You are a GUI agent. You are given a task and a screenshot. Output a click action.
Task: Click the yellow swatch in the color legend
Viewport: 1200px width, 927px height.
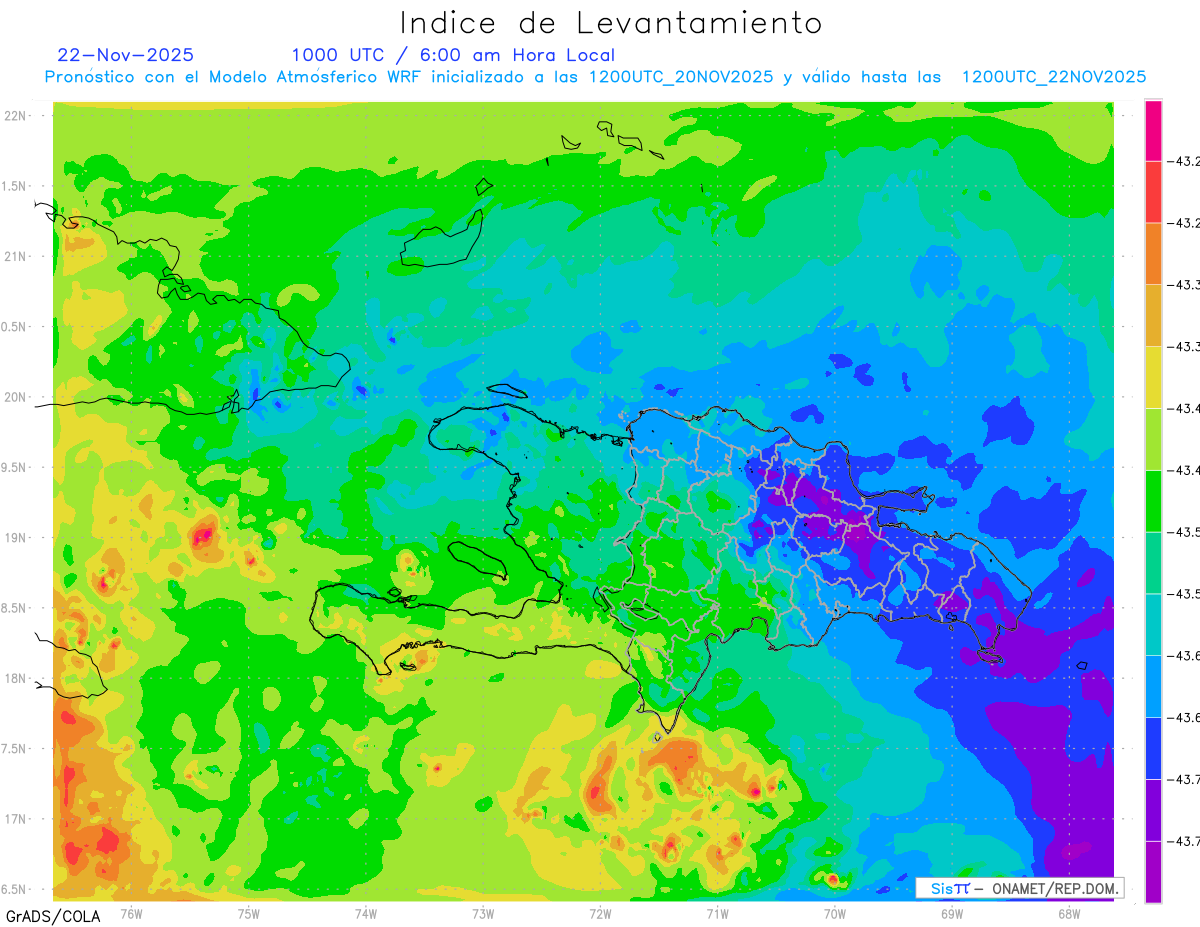tap(1153, 378)
